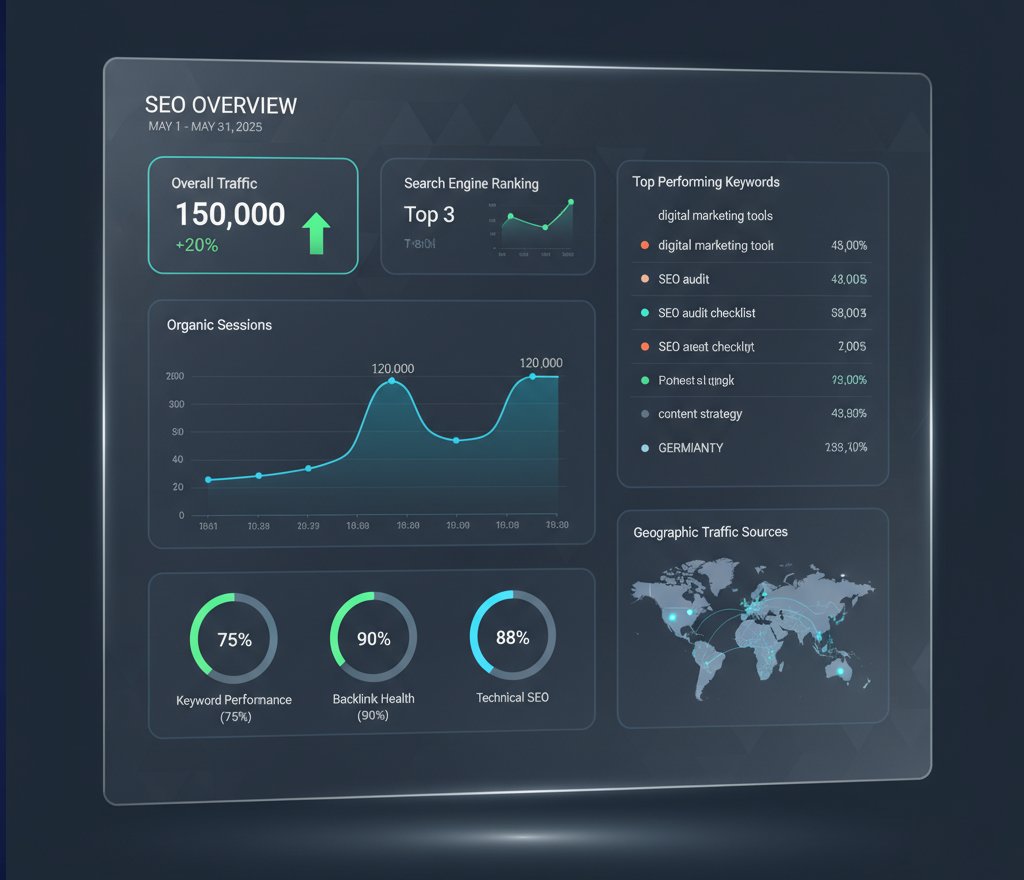Click the Overall Traffic 150,000 card

pyautogui.click(x=253, y=215)
